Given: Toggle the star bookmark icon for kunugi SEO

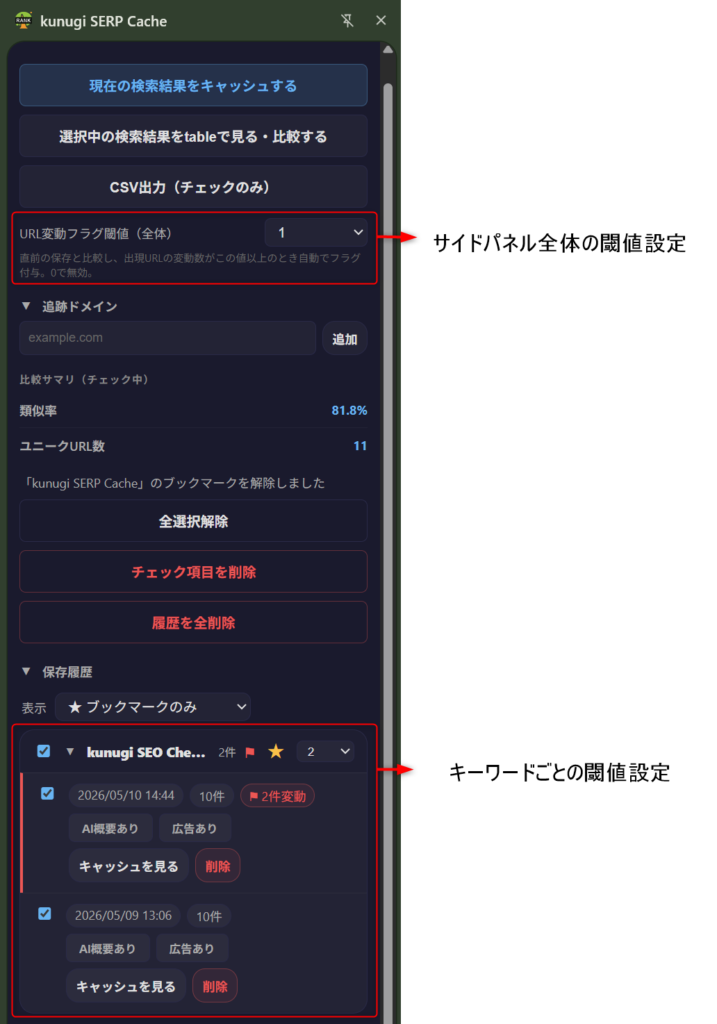Looking at the screenshot, I should (276, 752).
